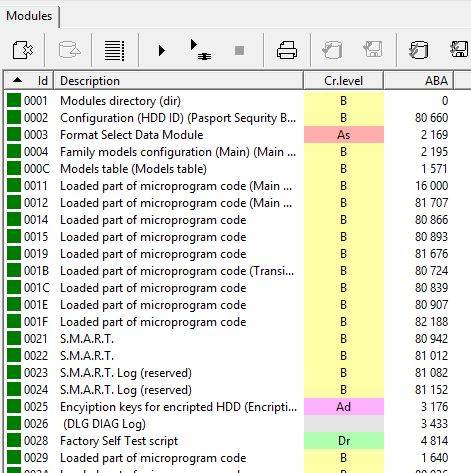The width and height of the screenshot is (471, 473).
Task: Click the grey stop square button
Action: [x=239, y=51]
